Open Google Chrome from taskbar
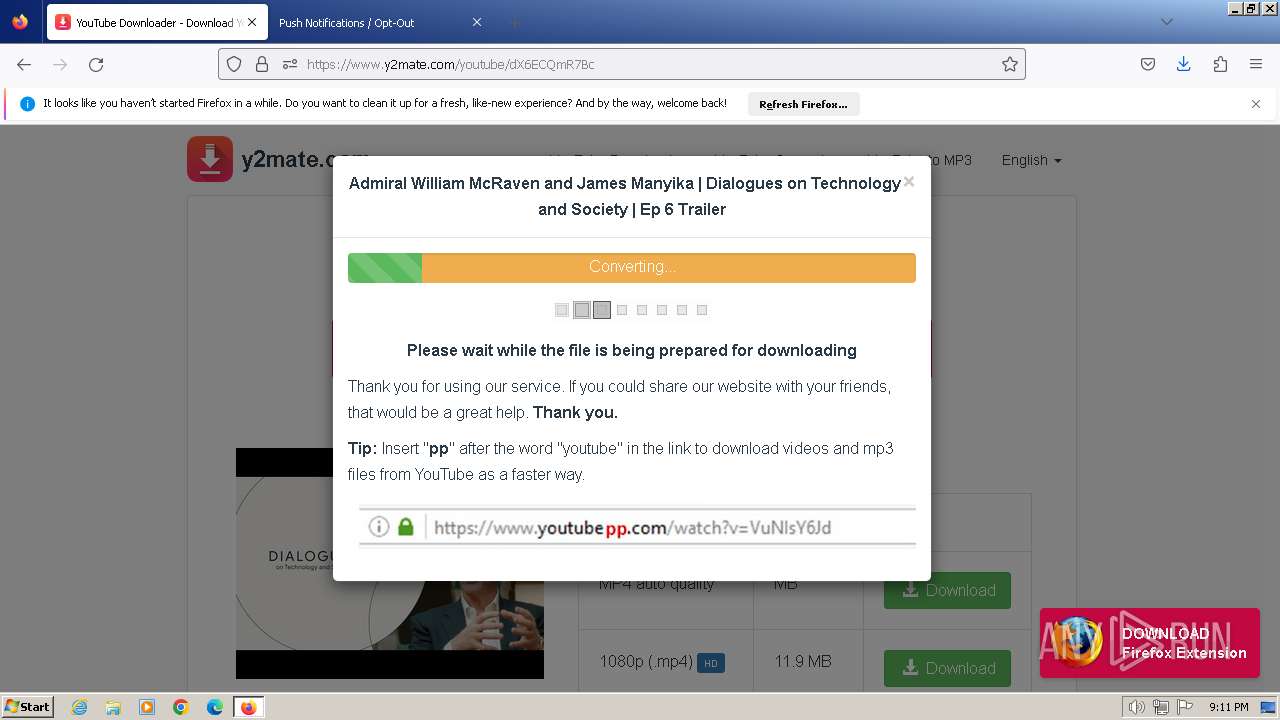 pyautogui.click(x=181, y=707)
